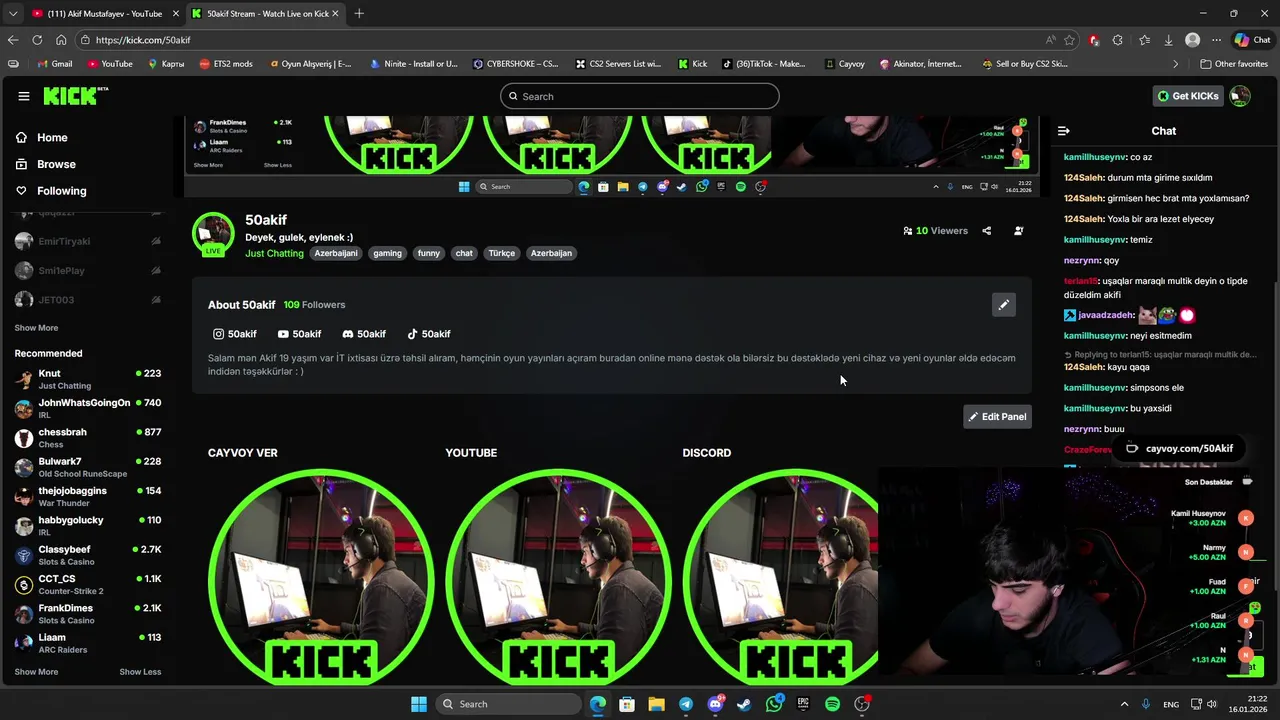
Task: Click the pencil edit icon in About
Action: pos(1004,305)
